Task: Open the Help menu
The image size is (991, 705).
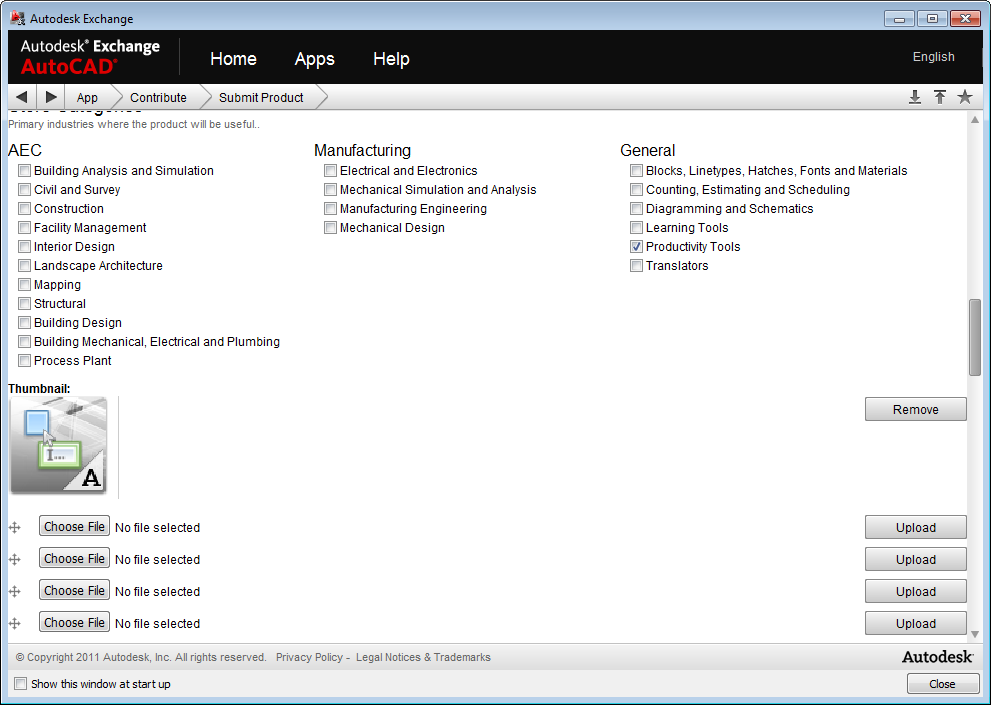Action: [x=391, y=59]
